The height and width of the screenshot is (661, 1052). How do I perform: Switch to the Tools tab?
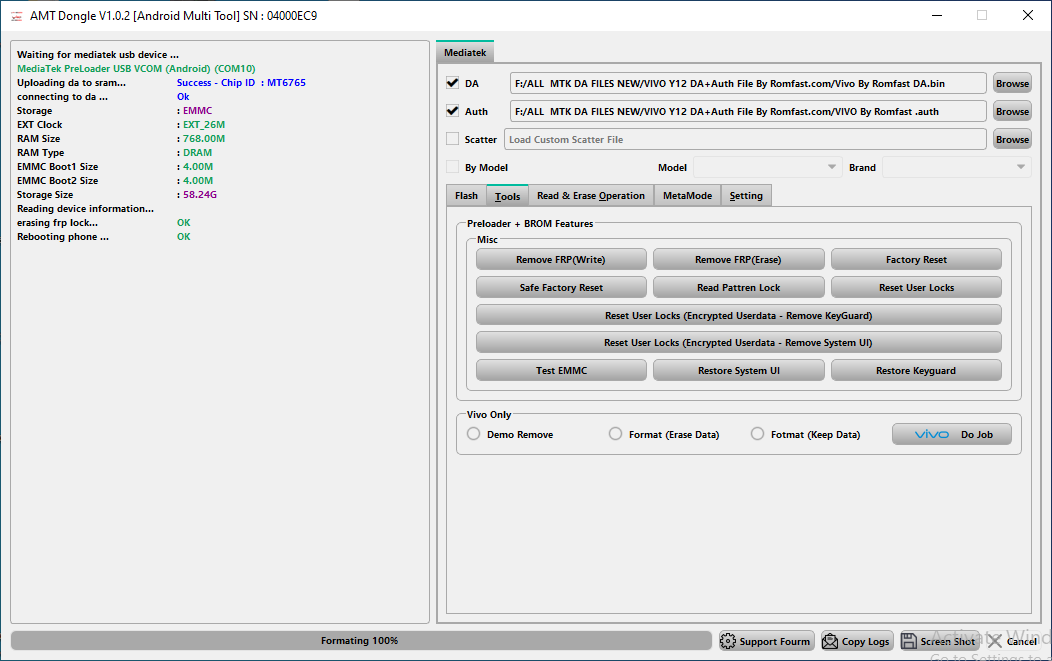coord(507,196)
